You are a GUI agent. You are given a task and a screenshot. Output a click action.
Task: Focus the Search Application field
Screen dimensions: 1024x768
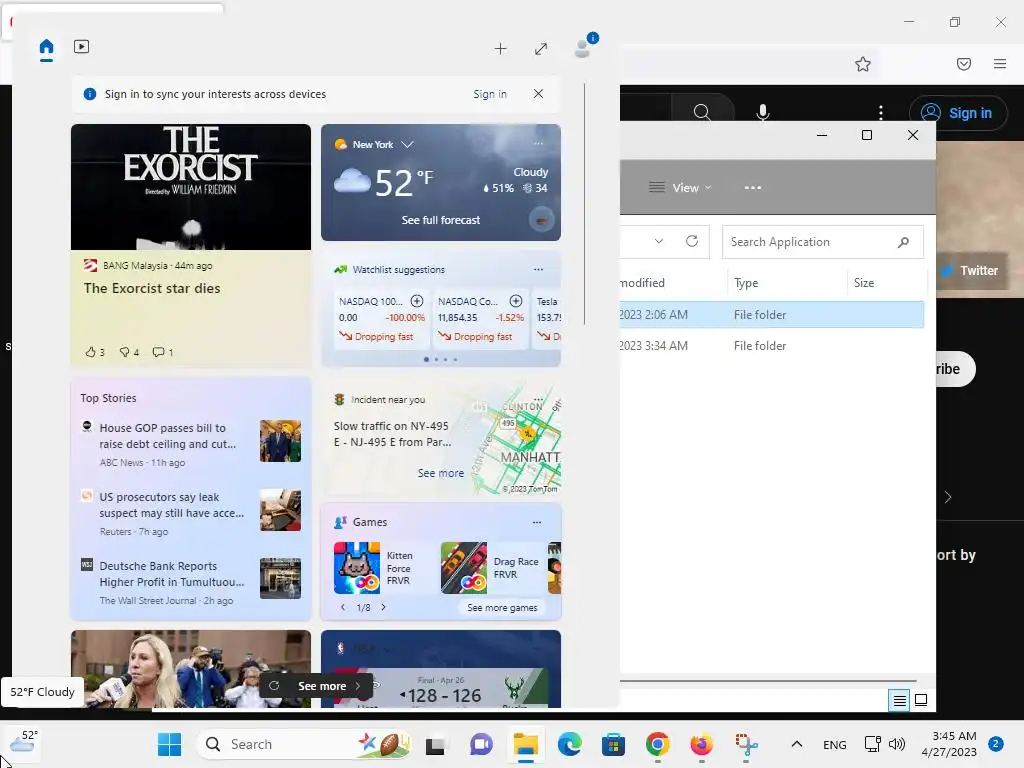tap(823, 242)
